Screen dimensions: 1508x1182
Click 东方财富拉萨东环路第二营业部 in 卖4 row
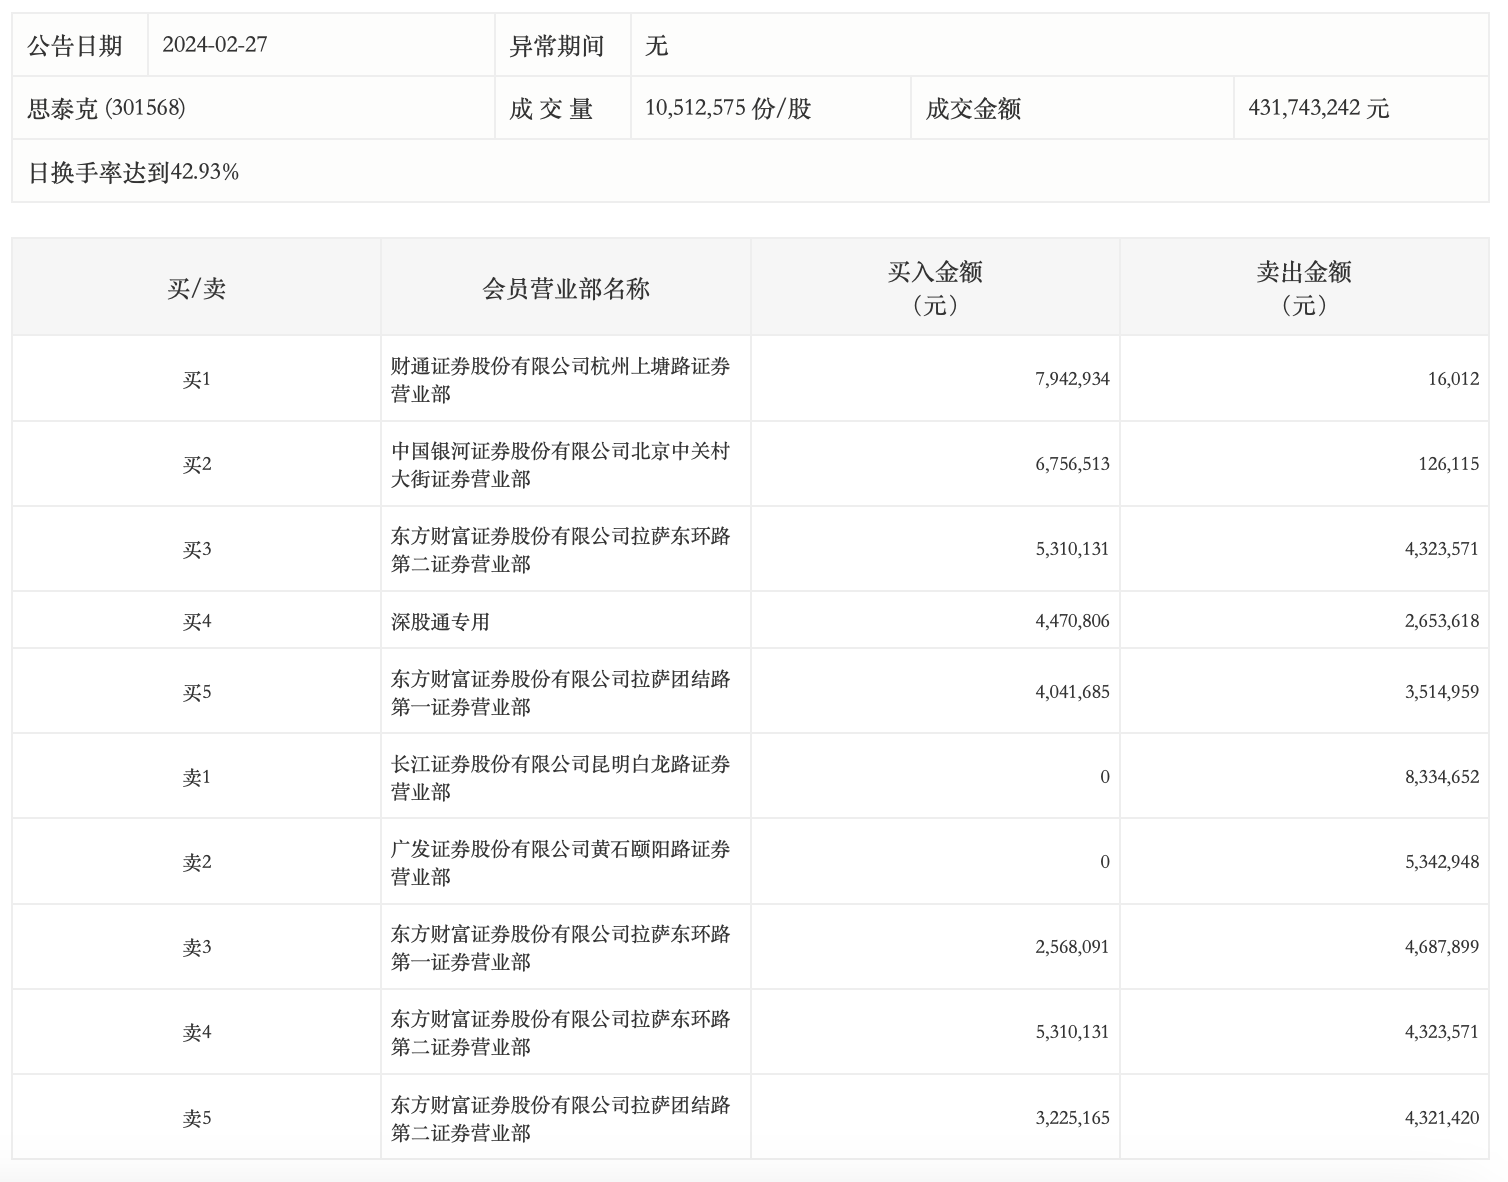click(561, 1033)
